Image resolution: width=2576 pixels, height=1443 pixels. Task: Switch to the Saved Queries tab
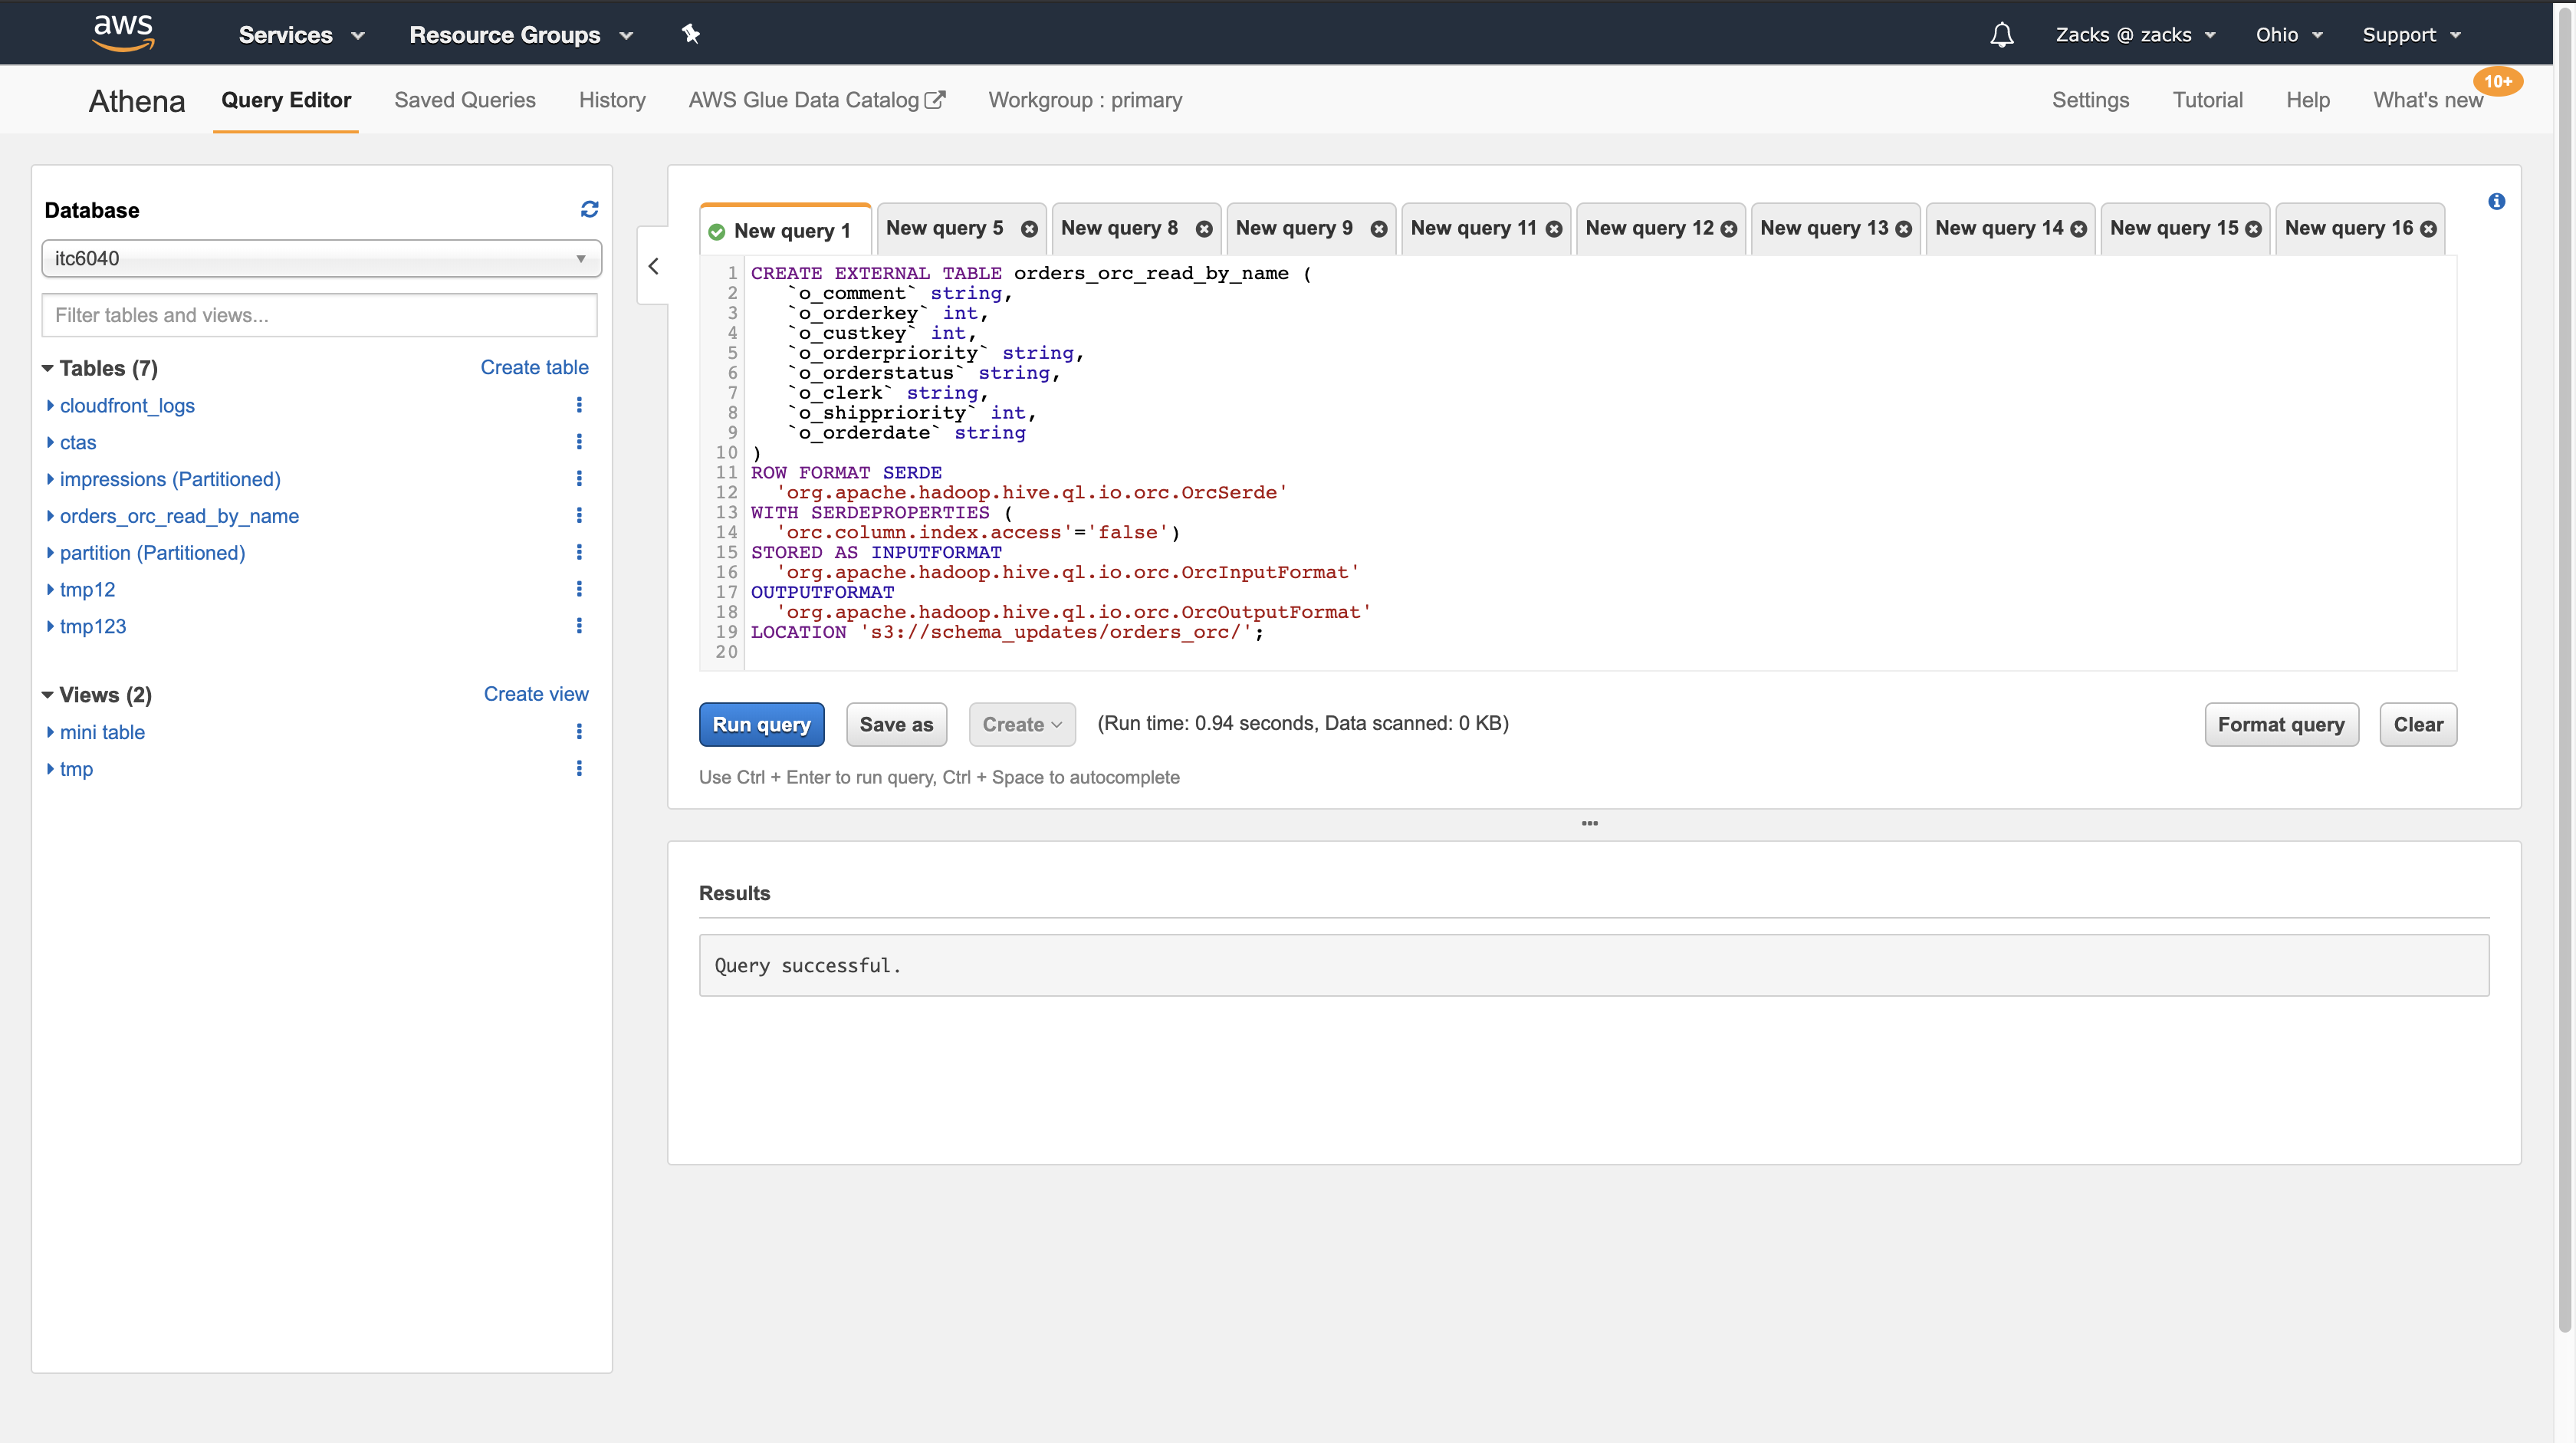click(x=464, y=100)
